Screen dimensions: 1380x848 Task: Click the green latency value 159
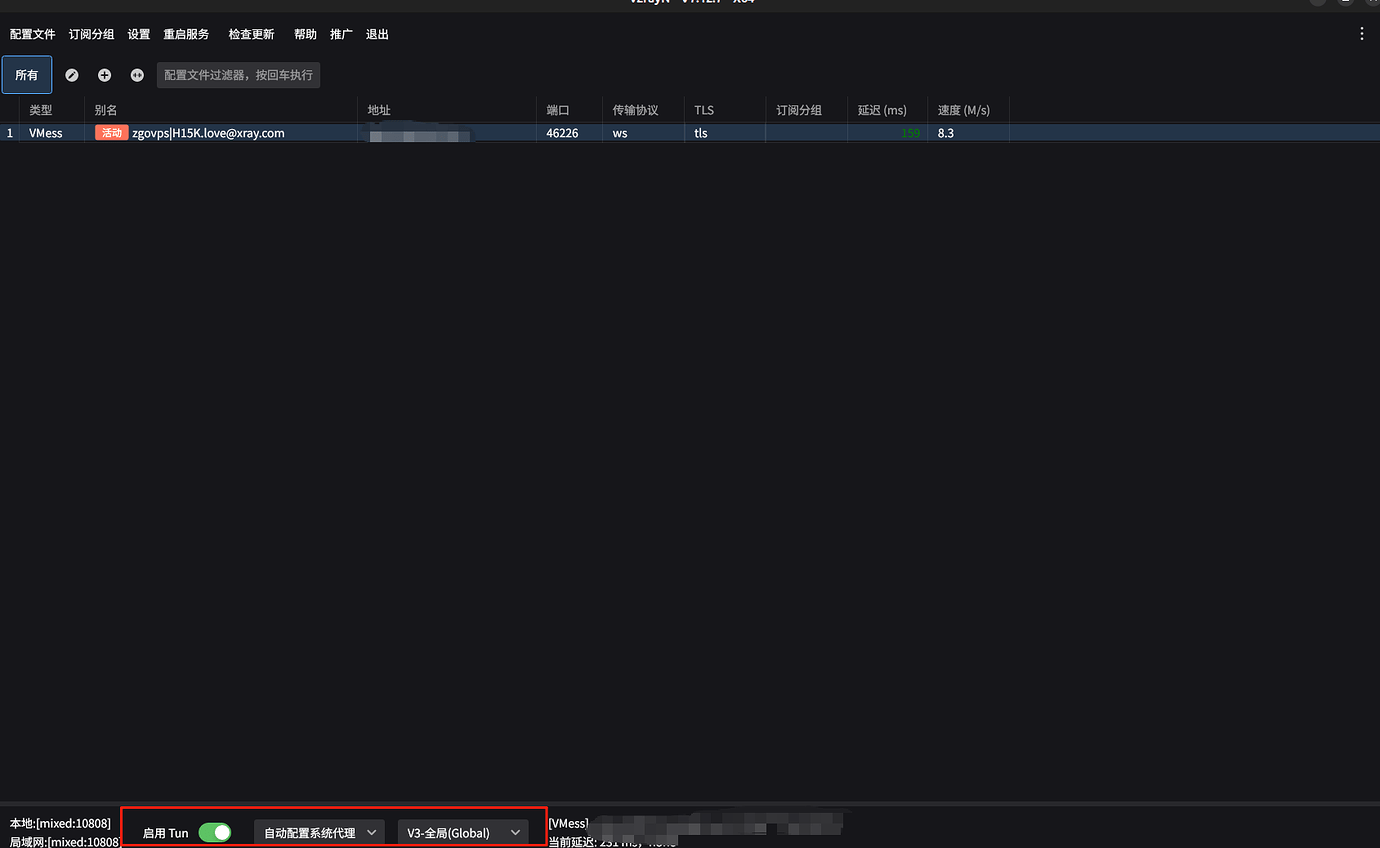[913, 132]
